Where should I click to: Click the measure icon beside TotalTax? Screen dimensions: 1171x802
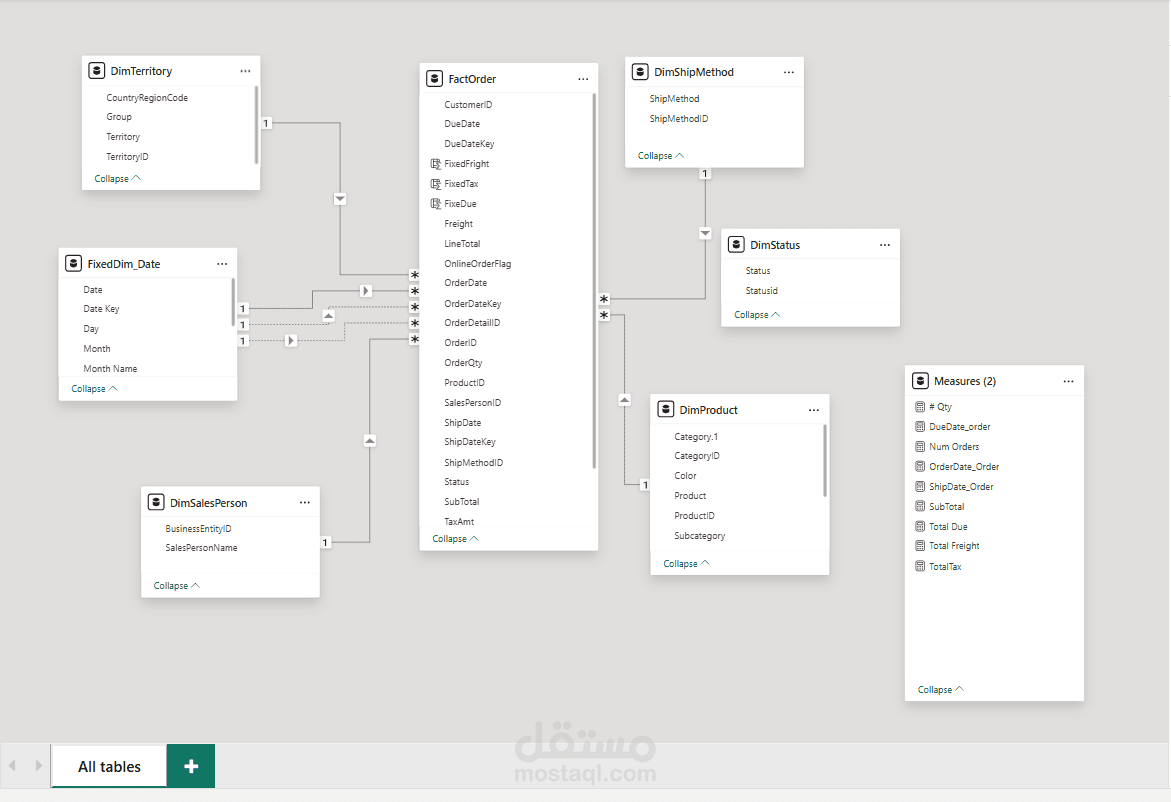(x=920, y=566)
